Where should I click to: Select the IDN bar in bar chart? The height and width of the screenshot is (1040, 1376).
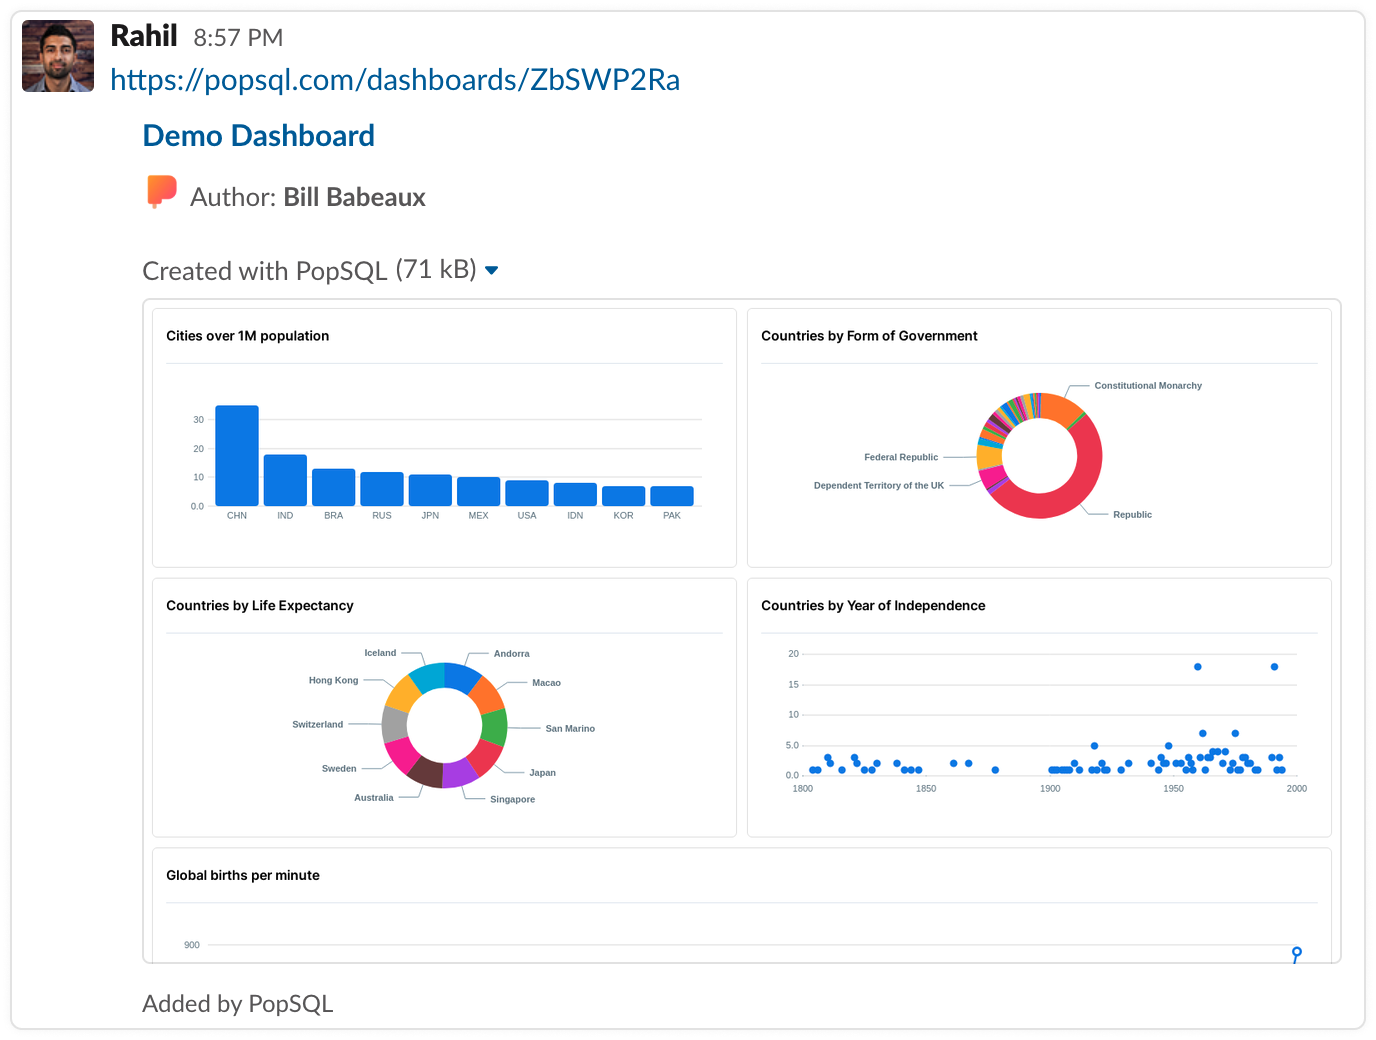(x=575, y=494)
